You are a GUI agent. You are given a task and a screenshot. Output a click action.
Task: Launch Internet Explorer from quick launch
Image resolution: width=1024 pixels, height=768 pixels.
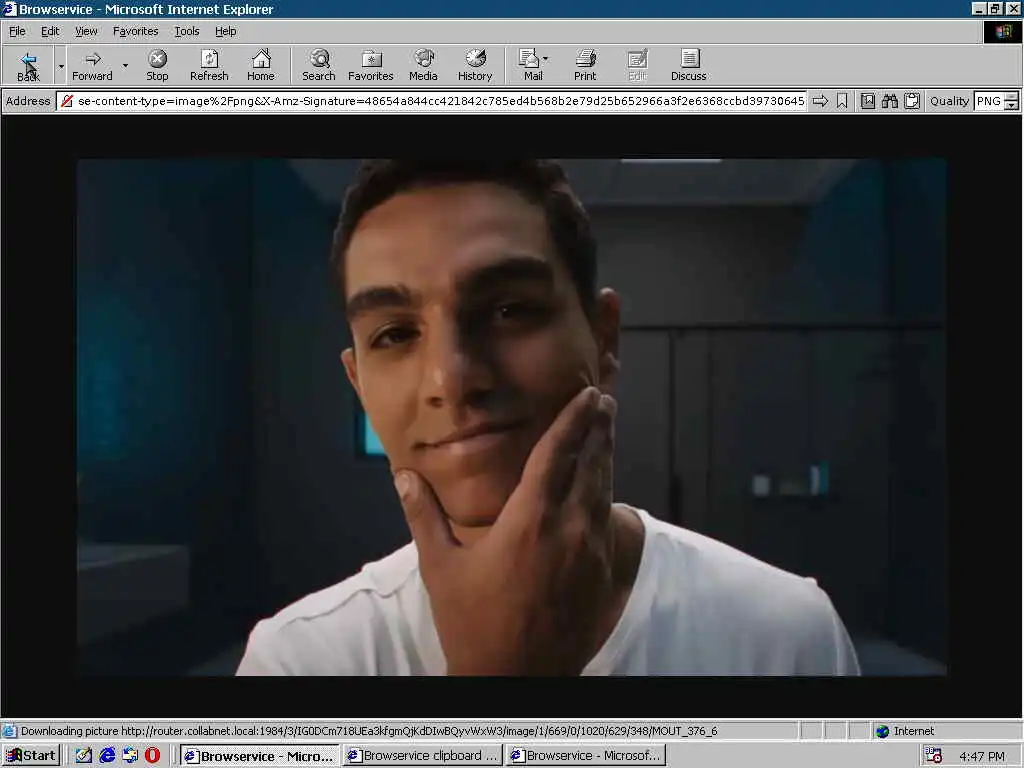(107, 756)
